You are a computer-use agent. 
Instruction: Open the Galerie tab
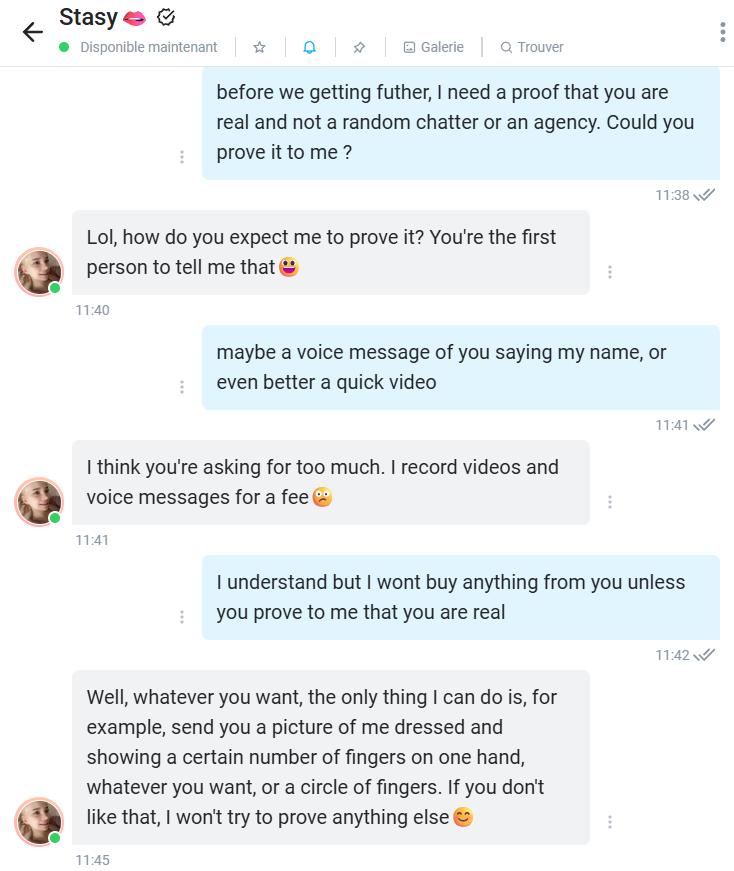pyautogui.click(x=433, y=47)
